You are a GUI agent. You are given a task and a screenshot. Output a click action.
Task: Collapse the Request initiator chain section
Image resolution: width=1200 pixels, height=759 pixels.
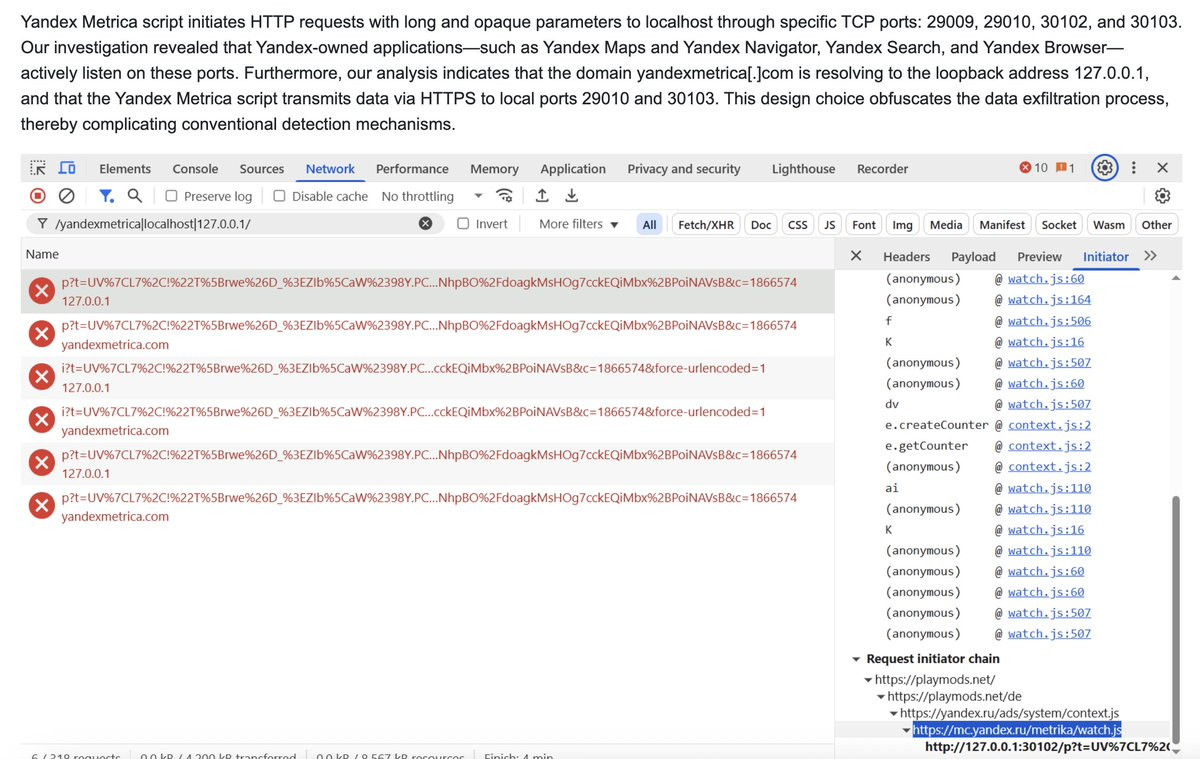point(857,659)
